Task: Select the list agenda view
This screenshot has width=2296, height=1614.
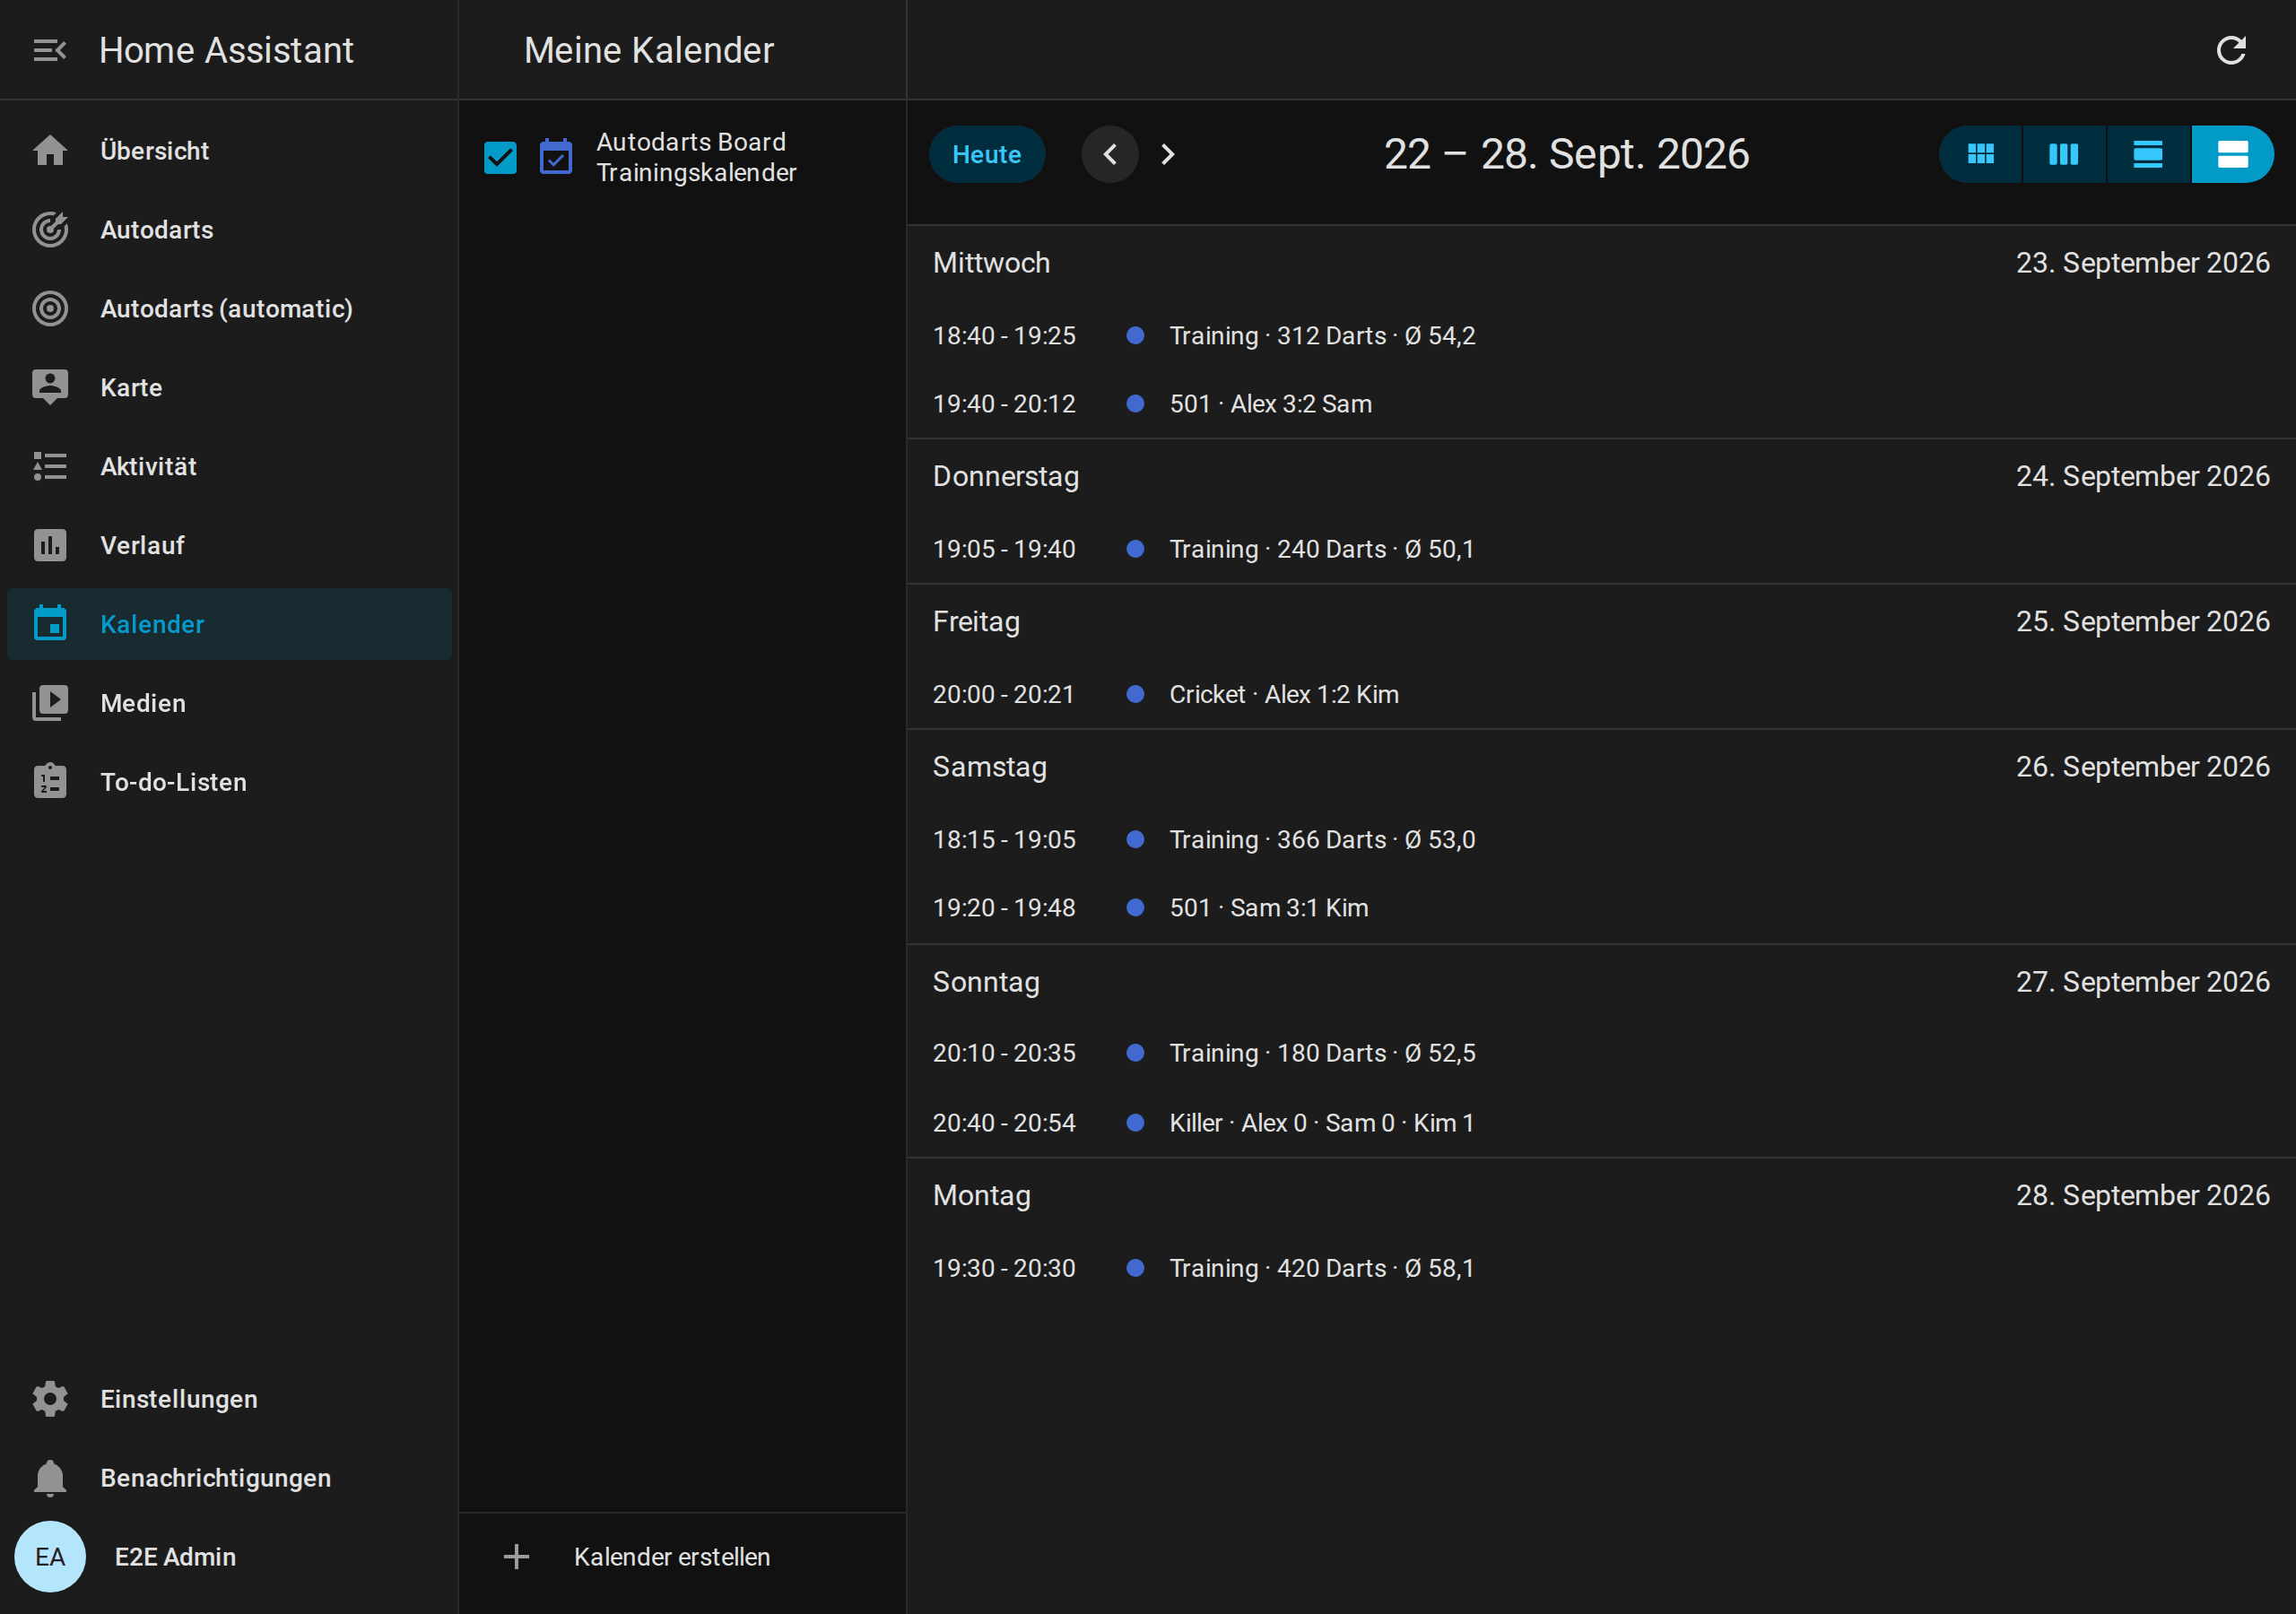Action: pyautogui.click(x=2232, y=154)
